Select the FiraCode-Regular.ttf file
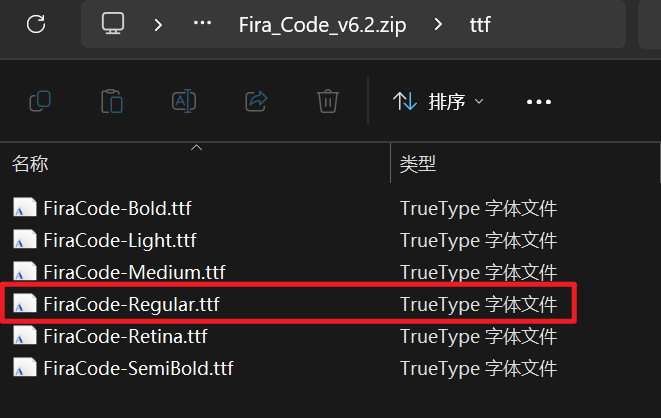Image resolution: width=661 pixels, height=418 pixels. 289,304
